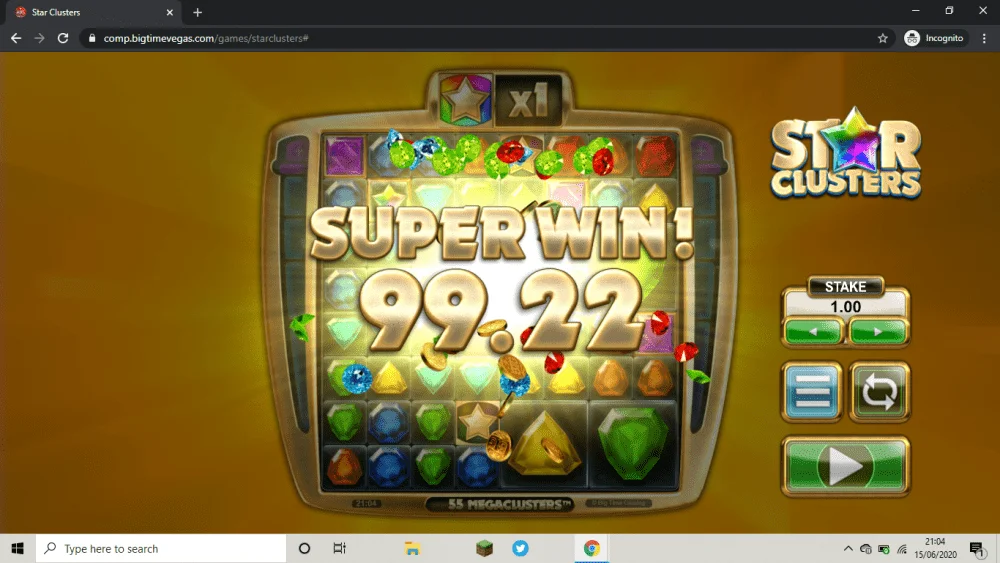
Task: Launch Minecraft from the taskbar
Action: (484, 548)
